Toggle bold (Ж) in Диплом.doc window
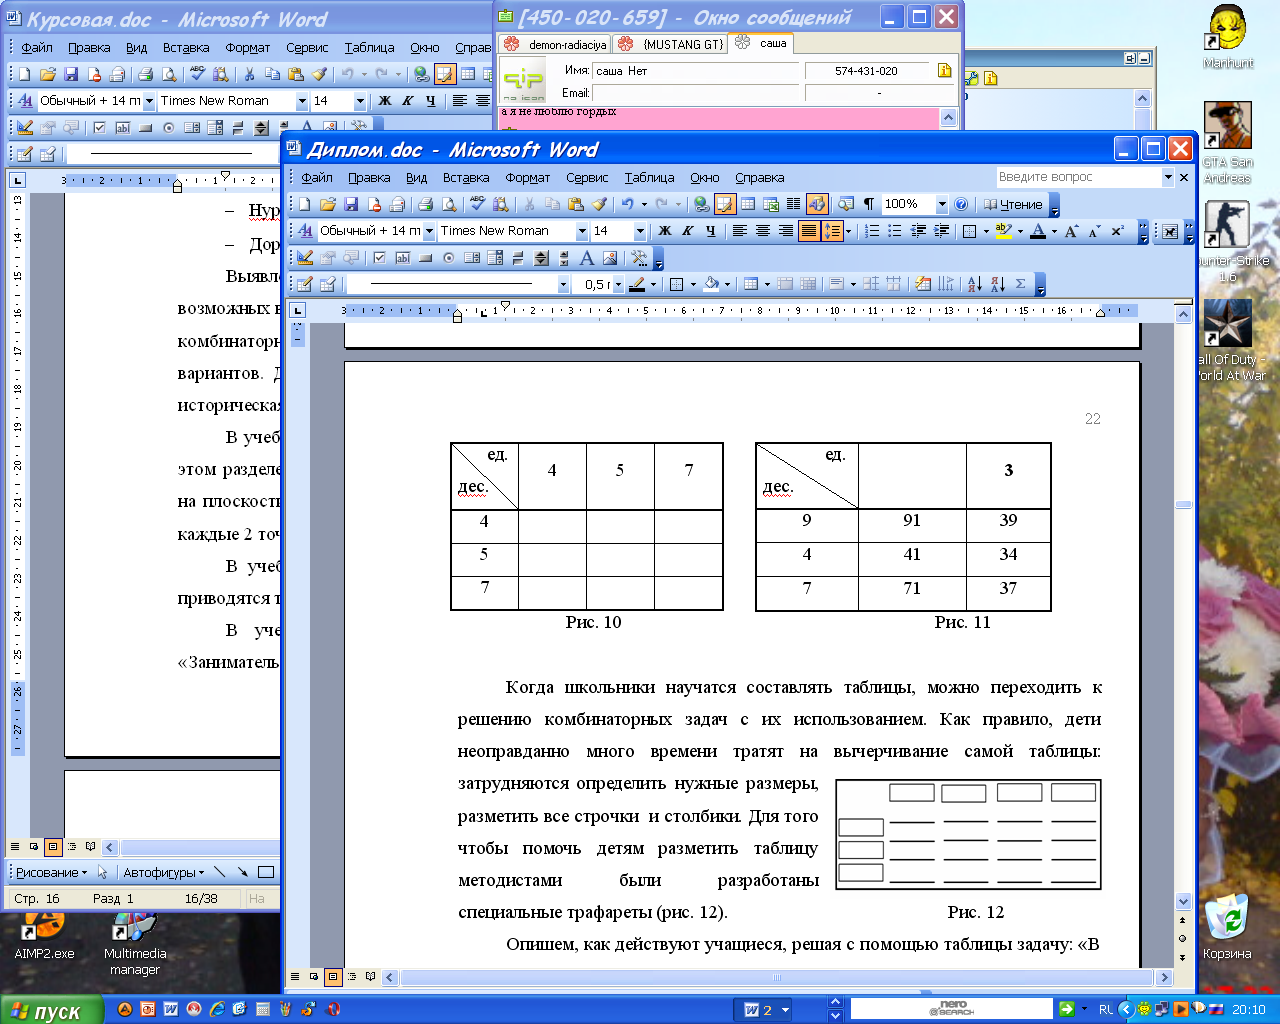Image resolution: width=1280 pixels, height=1024 pixels. (x=665, y=231)
